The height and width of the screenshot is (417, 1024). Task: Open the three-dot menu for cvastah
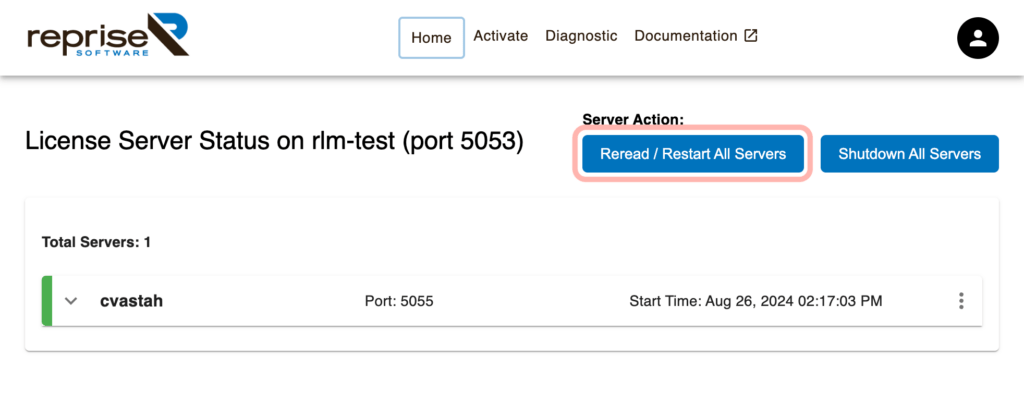coord(961,301)
